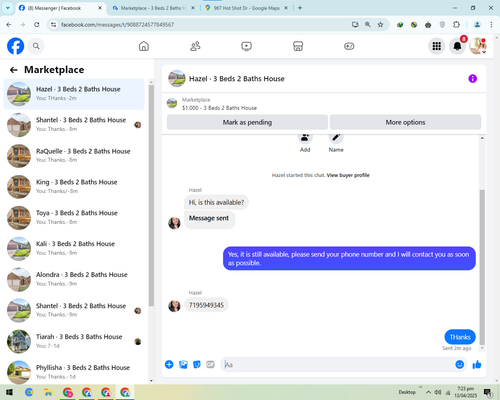Open the Facebook home logo
Screen dimensions: 500x400
click(x=16, y=46)
